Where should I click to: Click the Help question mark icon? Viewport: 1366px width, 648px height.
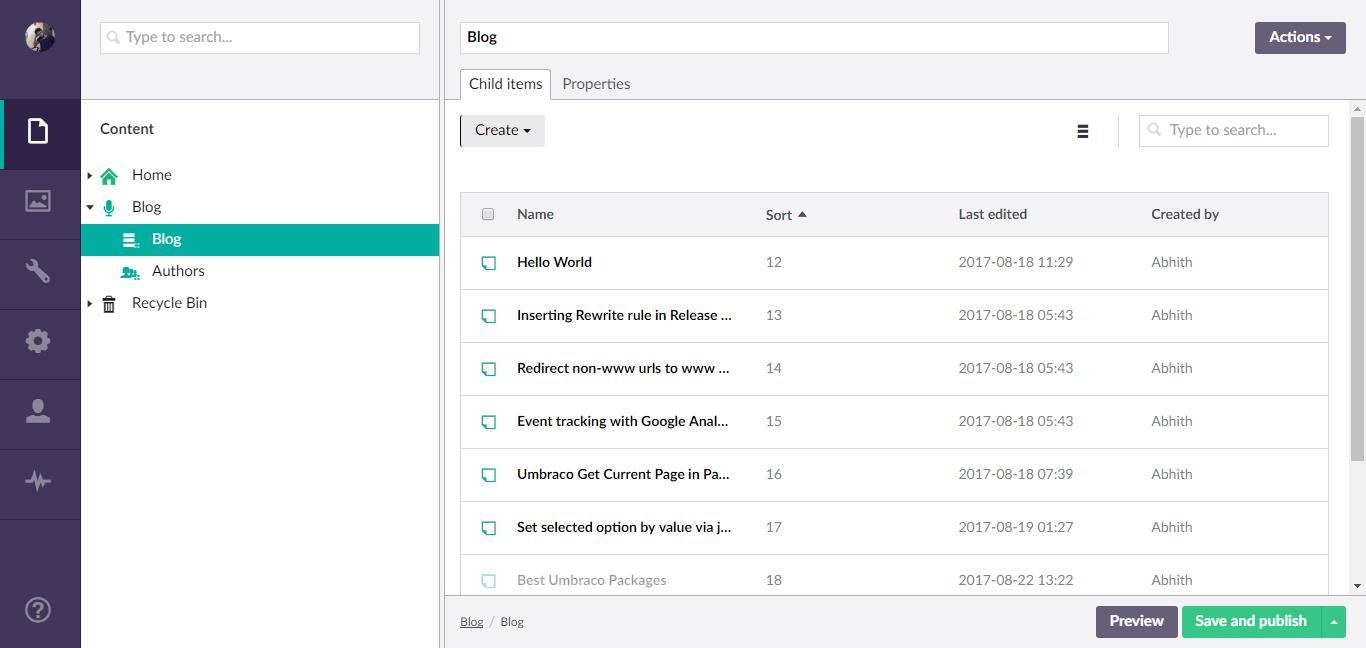click(x=38, y=610)
